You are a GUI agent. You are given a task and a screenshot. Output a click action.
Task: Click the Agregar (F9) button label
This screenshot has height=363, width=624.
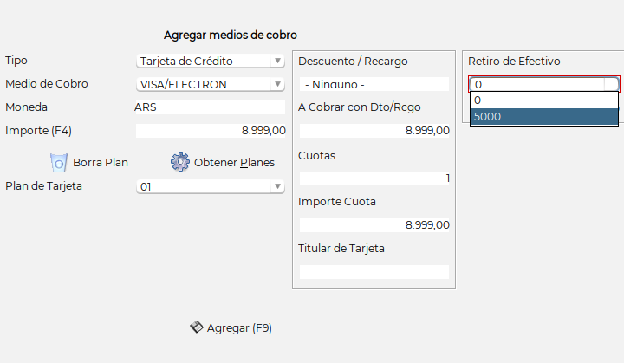click(239, 328)
